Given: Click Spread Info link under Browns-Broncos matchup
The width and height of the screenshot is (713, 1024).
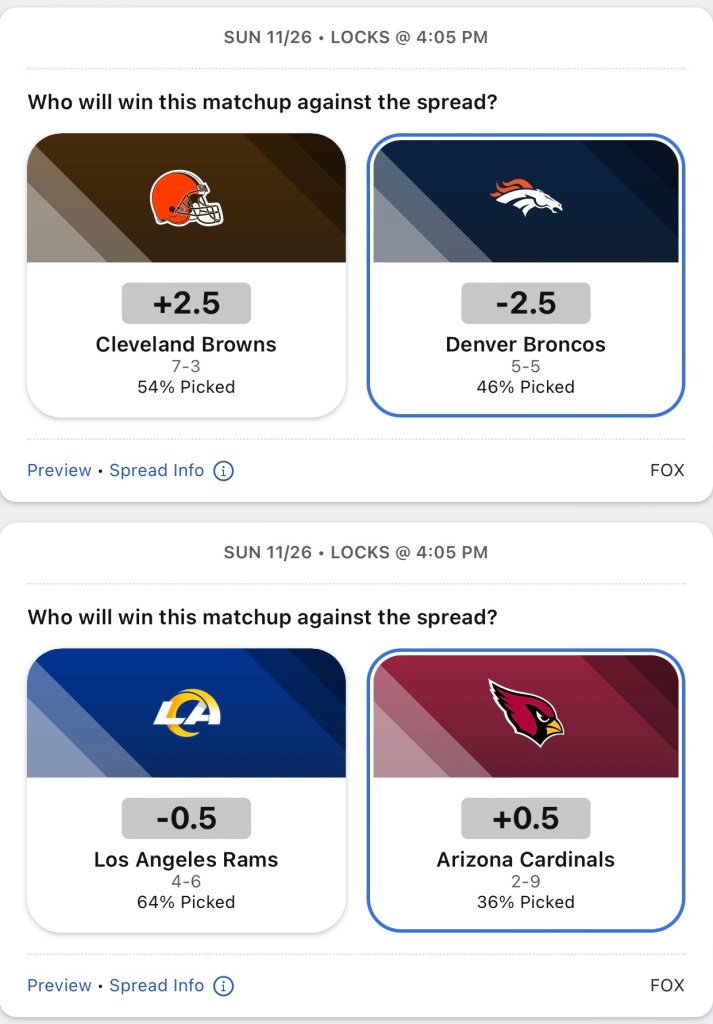Looking at the screenshot, I should tap(156, 470).
